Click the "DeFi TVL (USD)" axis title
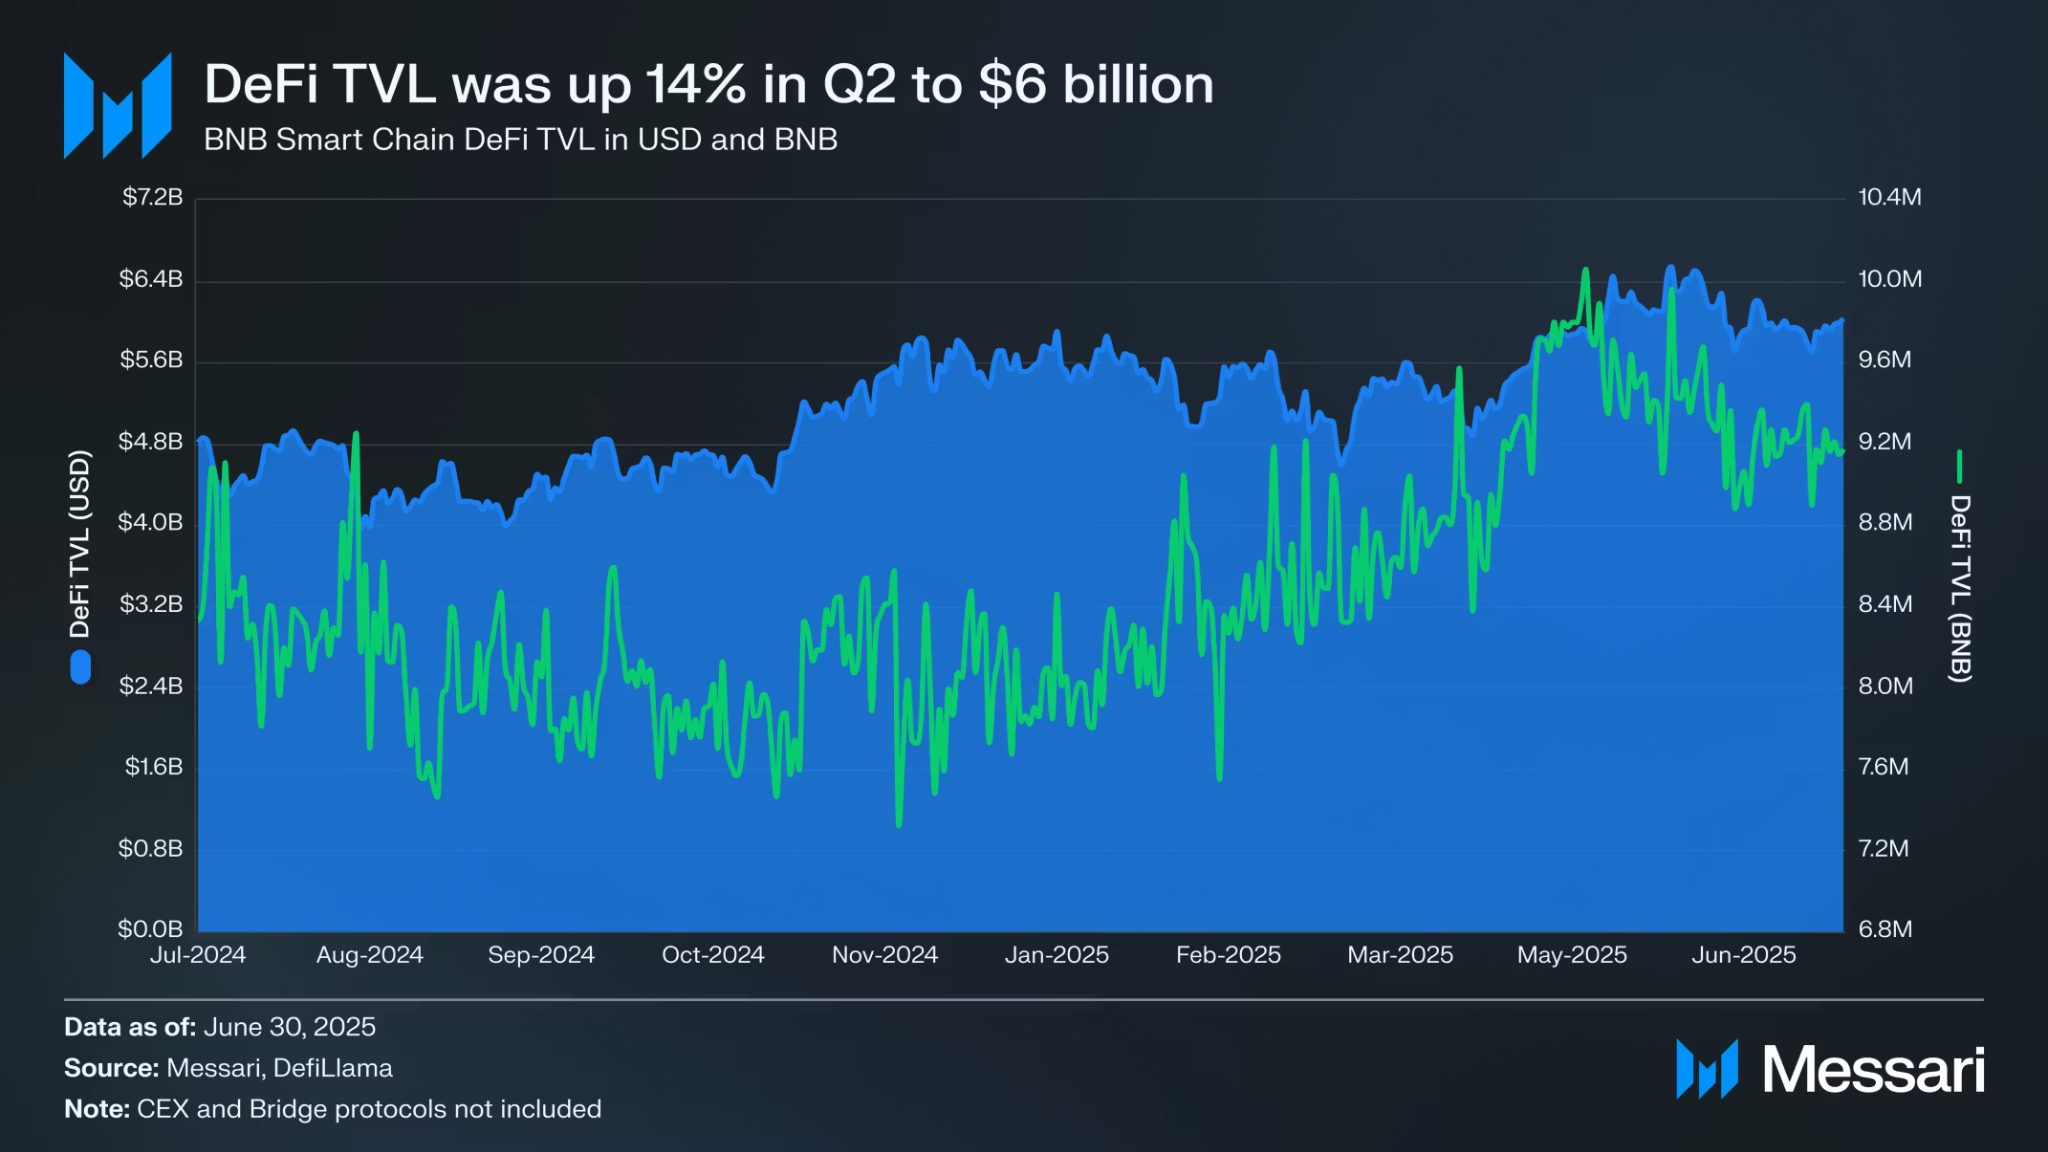Screen dimensions: 2048x1152 80,544
